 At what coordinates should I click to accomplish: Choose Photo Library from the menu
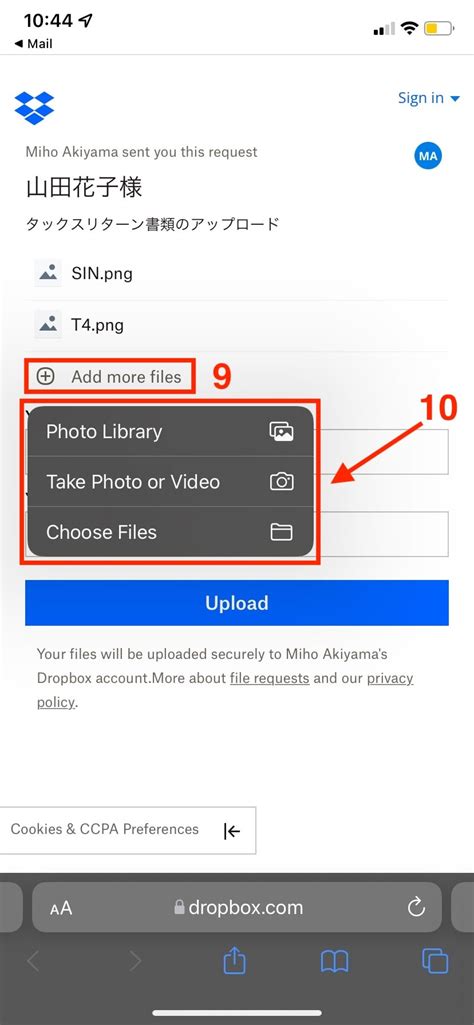tap(170, 431)
